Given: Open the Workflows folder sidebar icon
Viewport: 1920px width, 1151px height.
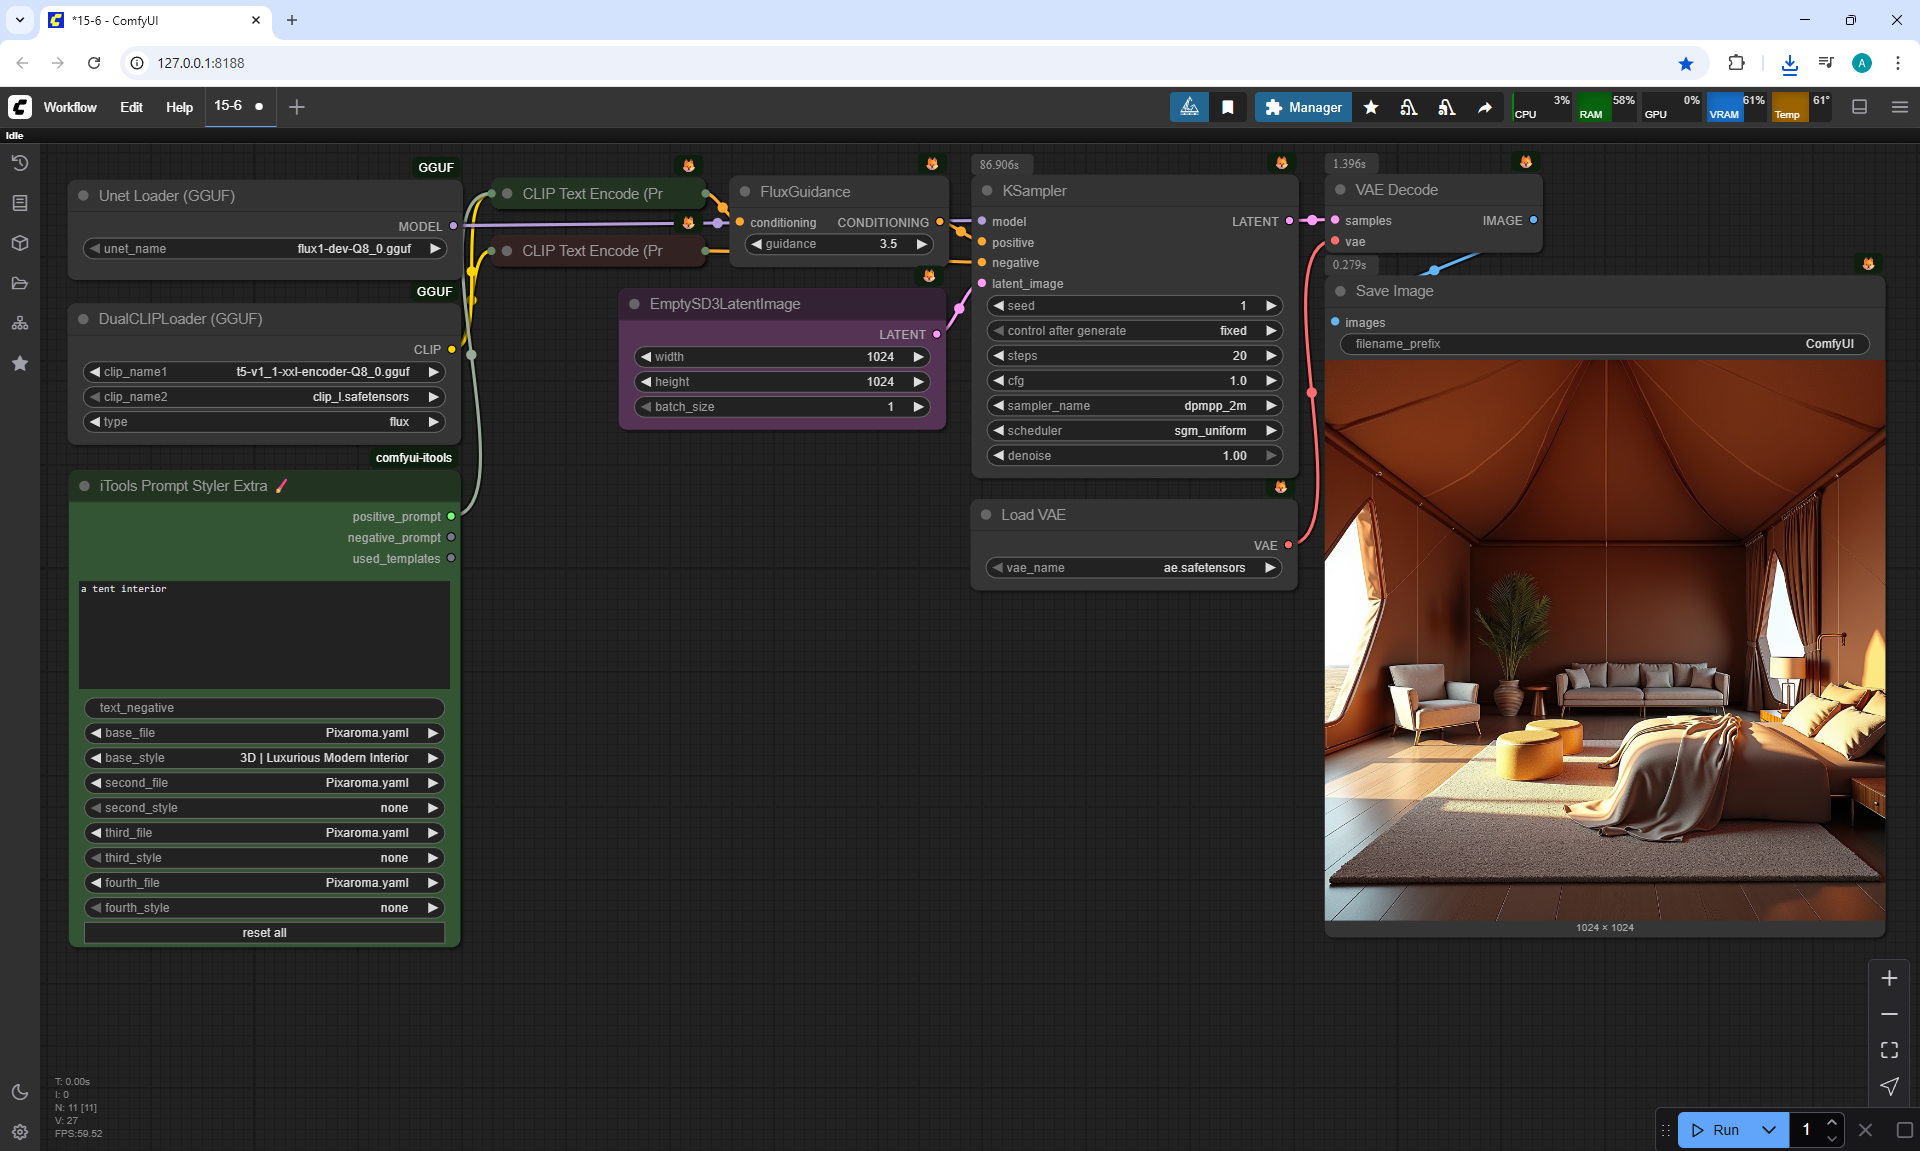Looking at the screenshot, I should click(x=20, y=283).
